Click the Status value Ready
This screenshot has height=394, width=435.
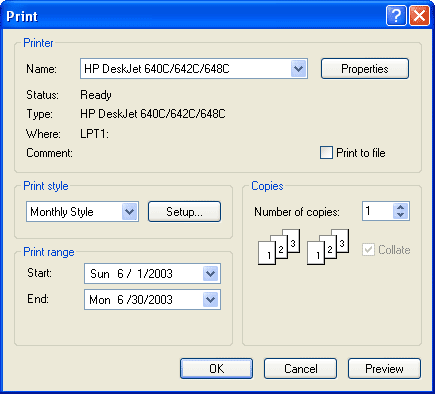pyautogui.click(x=96, y=95)
